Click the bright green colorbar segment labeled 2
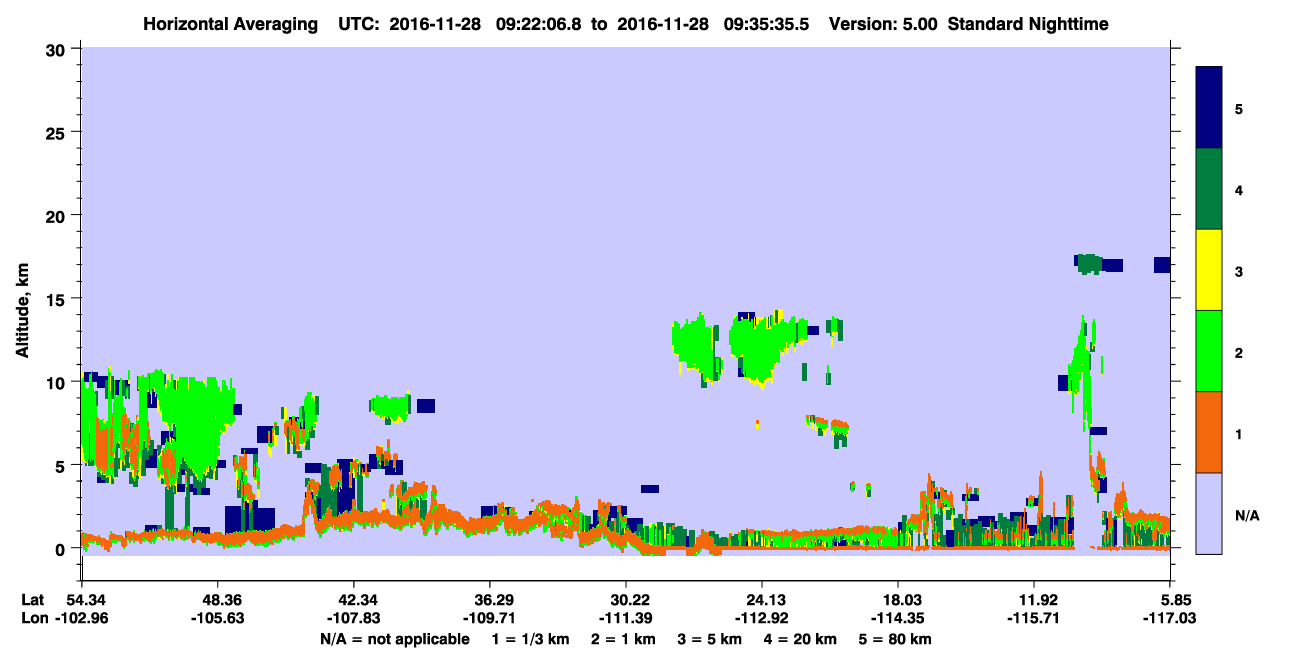This screenshot has width=1300, height=667. coord(1209,351)
